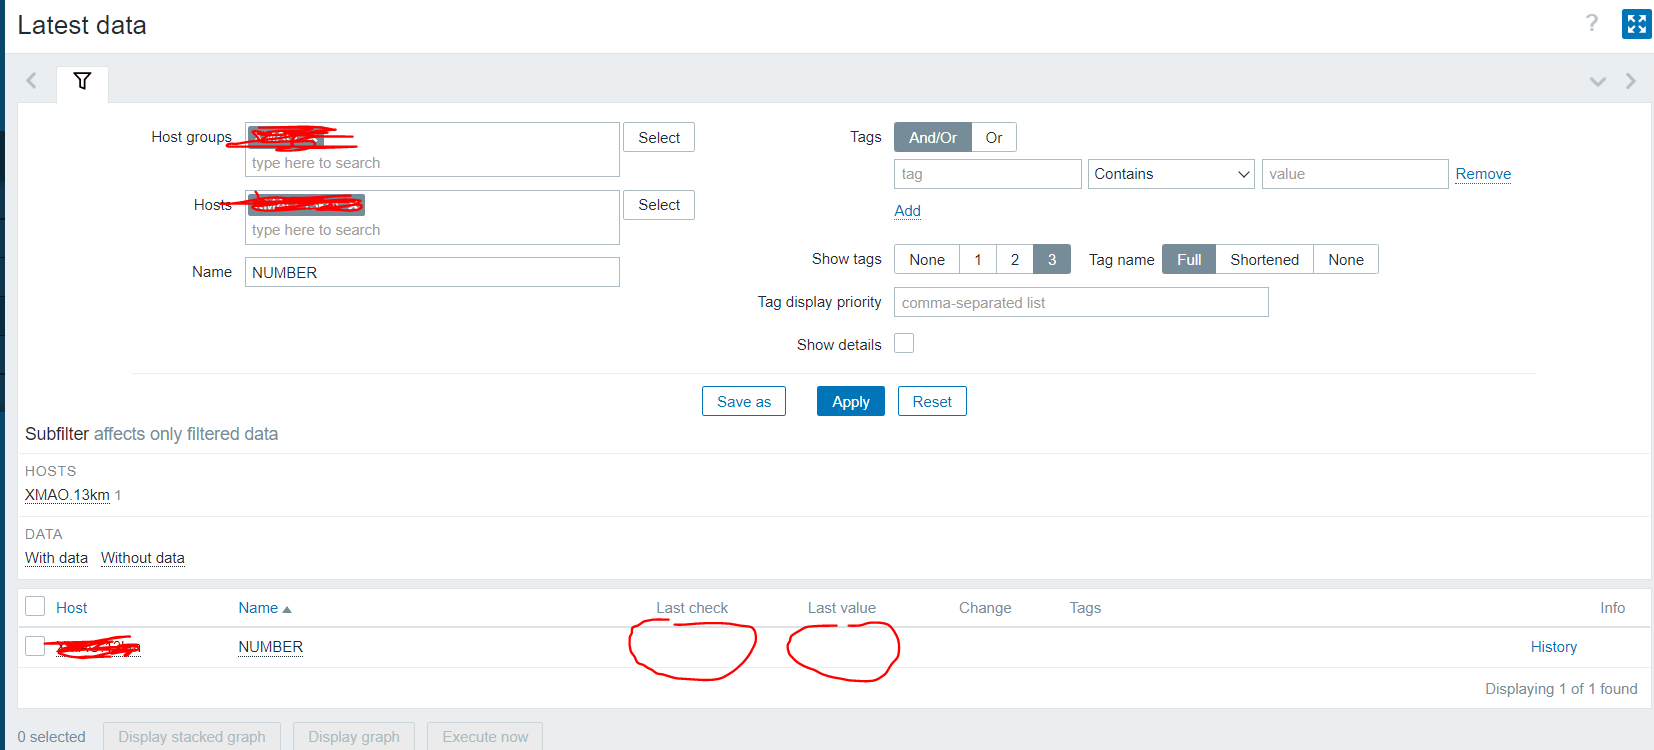Choose And/Or tag evaluation

pos(933,138)
